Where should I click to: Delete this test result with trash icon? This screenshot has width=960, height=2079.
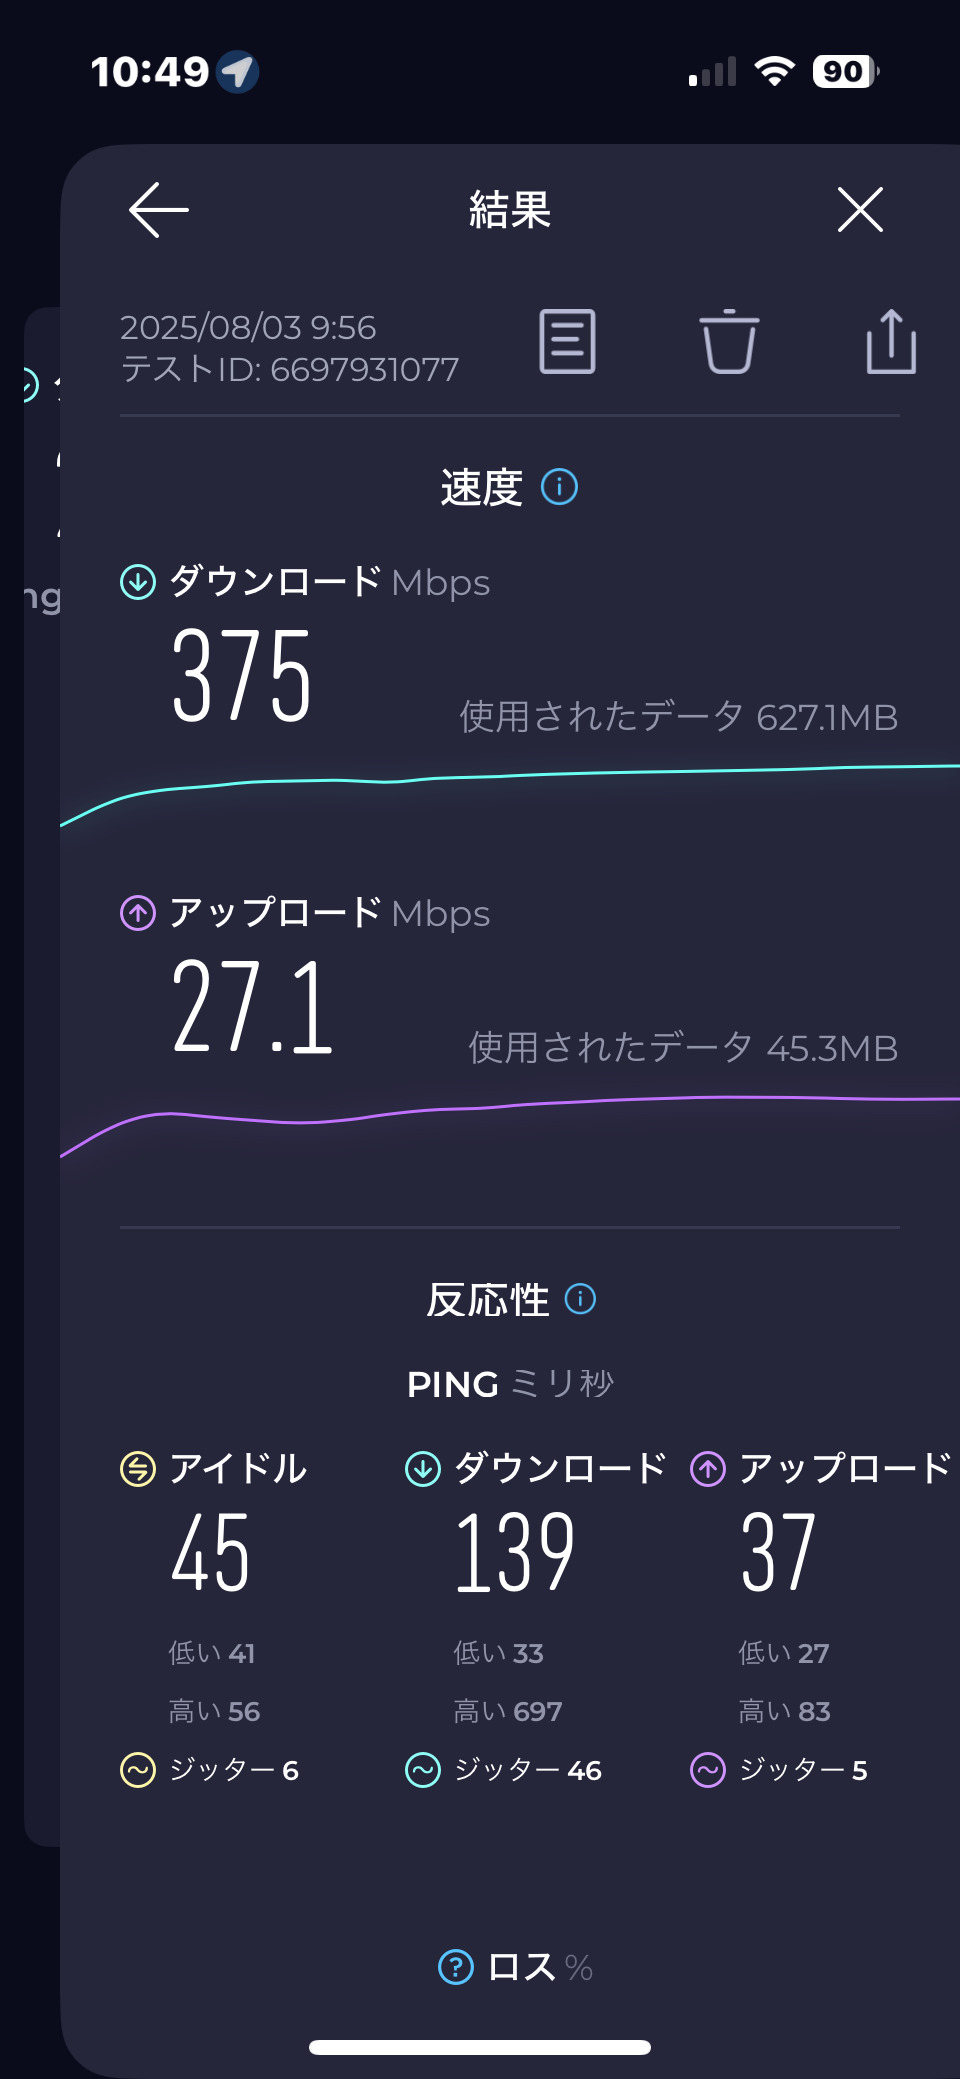point(729,342)
